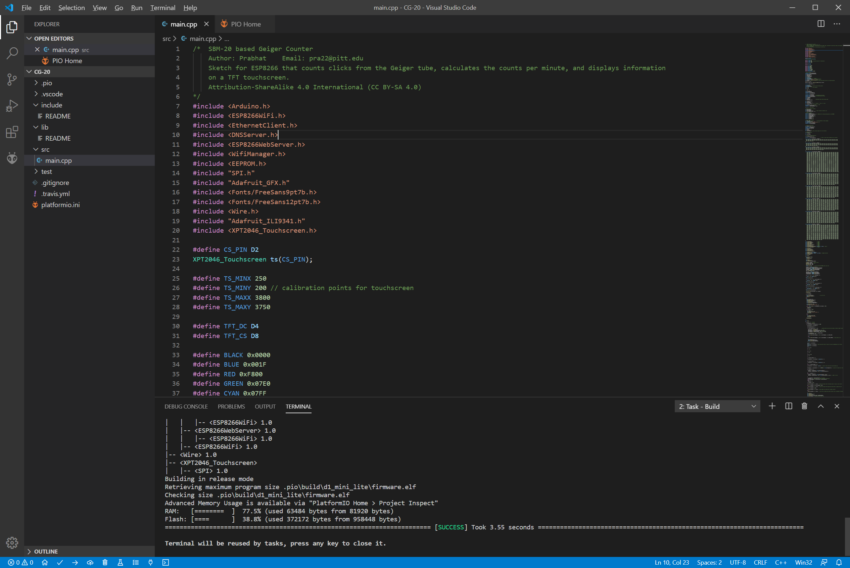Collapse the src folder

pos(45,149)
